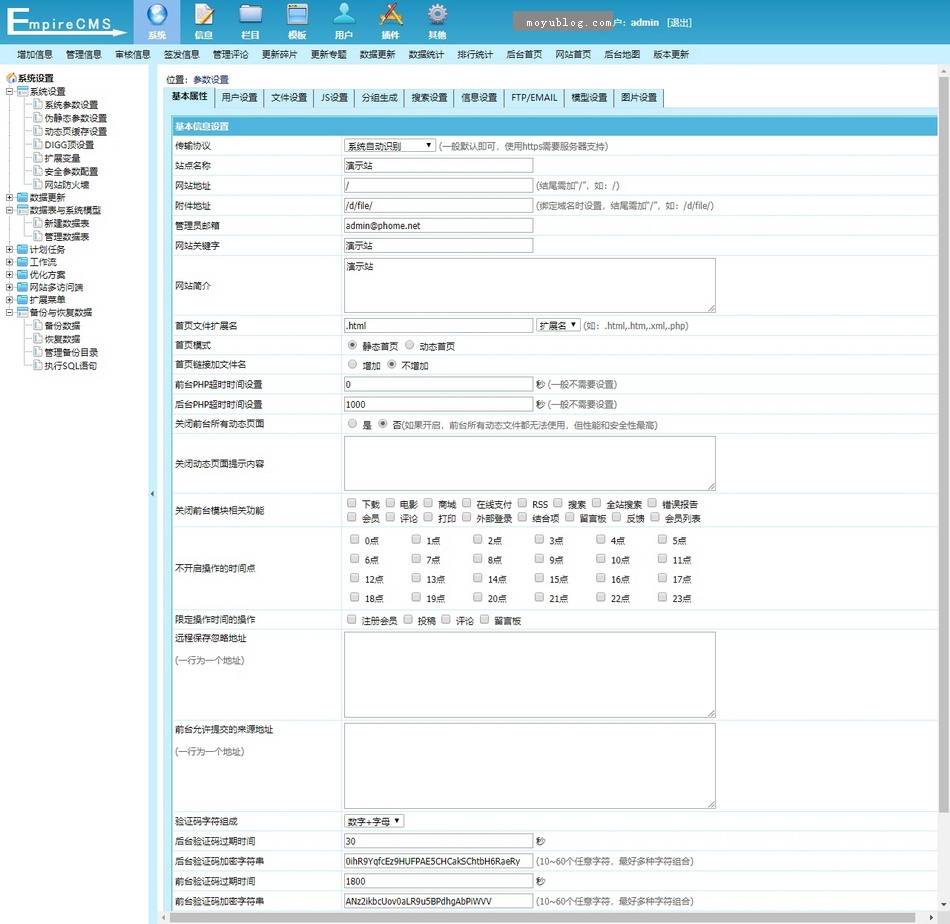Viewport: 950px width, 924px height.
Task: Switch to the 搜索设置 tab
Action: coord(430,98)
